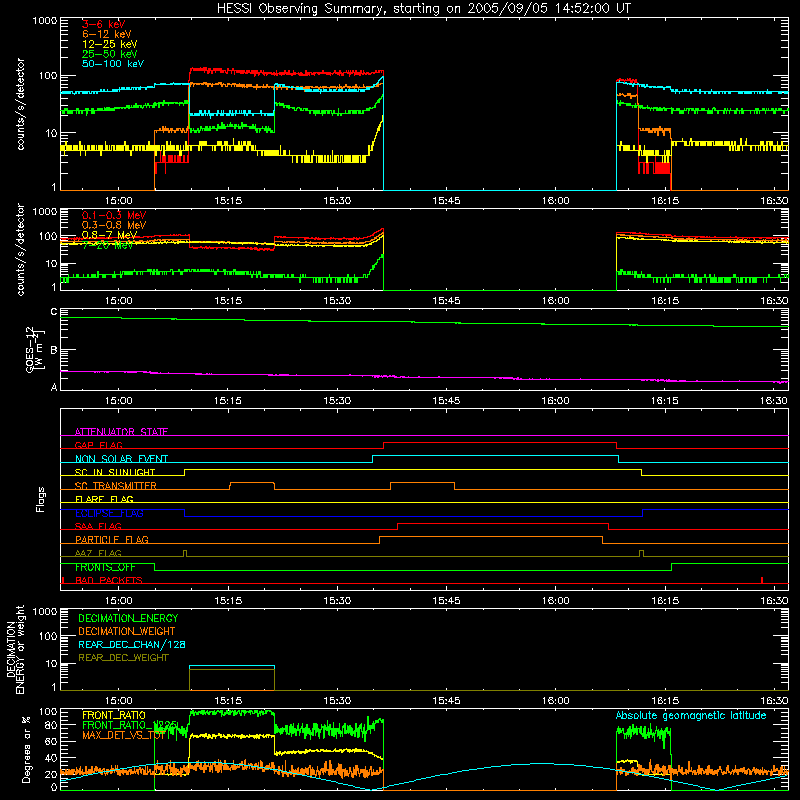The height and width of the screenshot is (800, 800).
Task: Select the orange MAX_DET_VS_TOT legend label
Action: (x=123, y=735)
